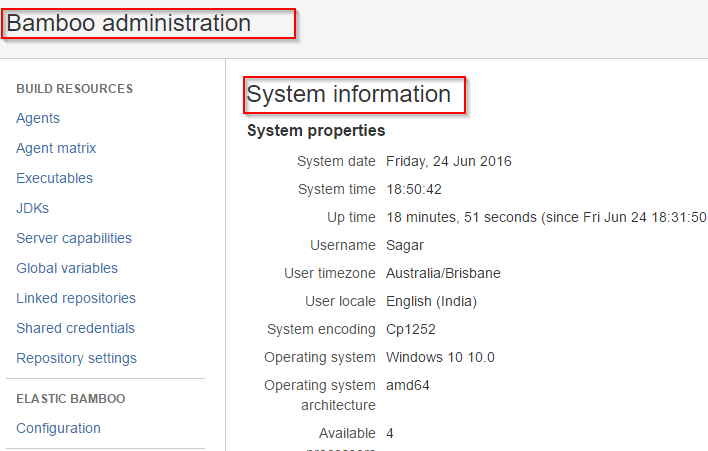The image size is (708, 451).
Task: Select the timezone value Australia/Brisbane
Action: click(x=443, y=274)
